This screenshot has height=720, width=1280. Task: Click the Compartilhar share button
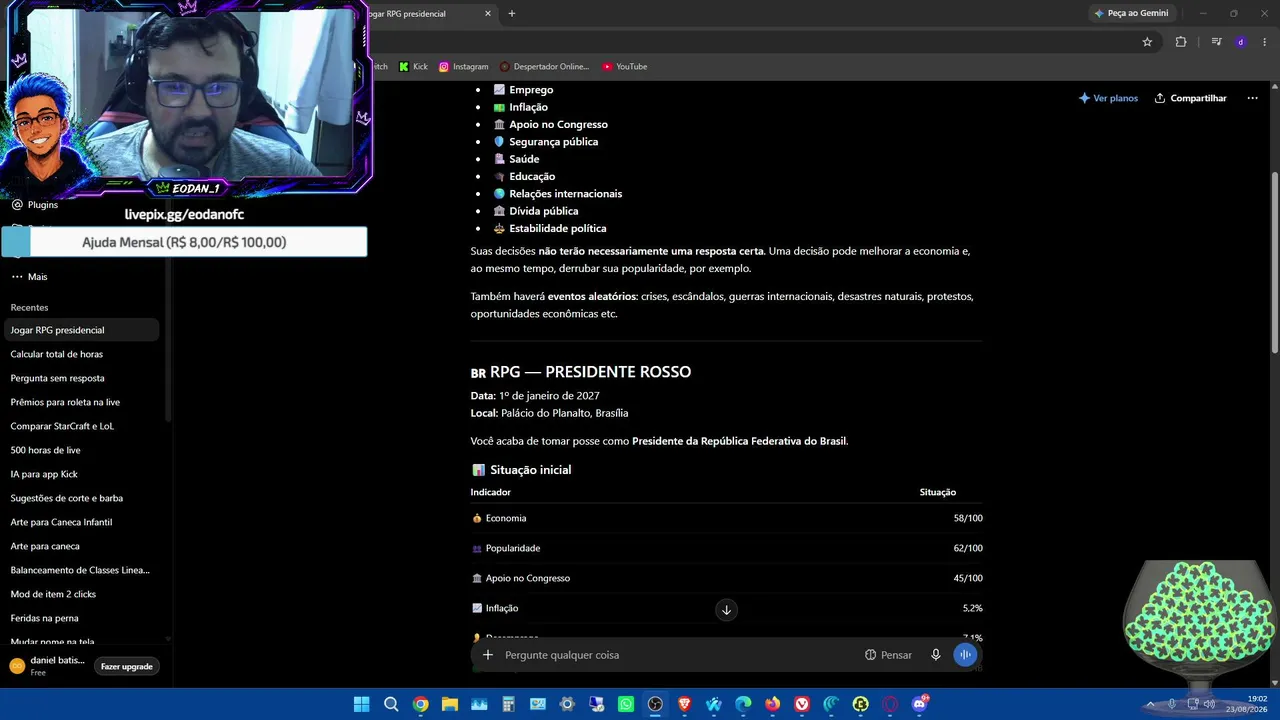click(1190, 98)
